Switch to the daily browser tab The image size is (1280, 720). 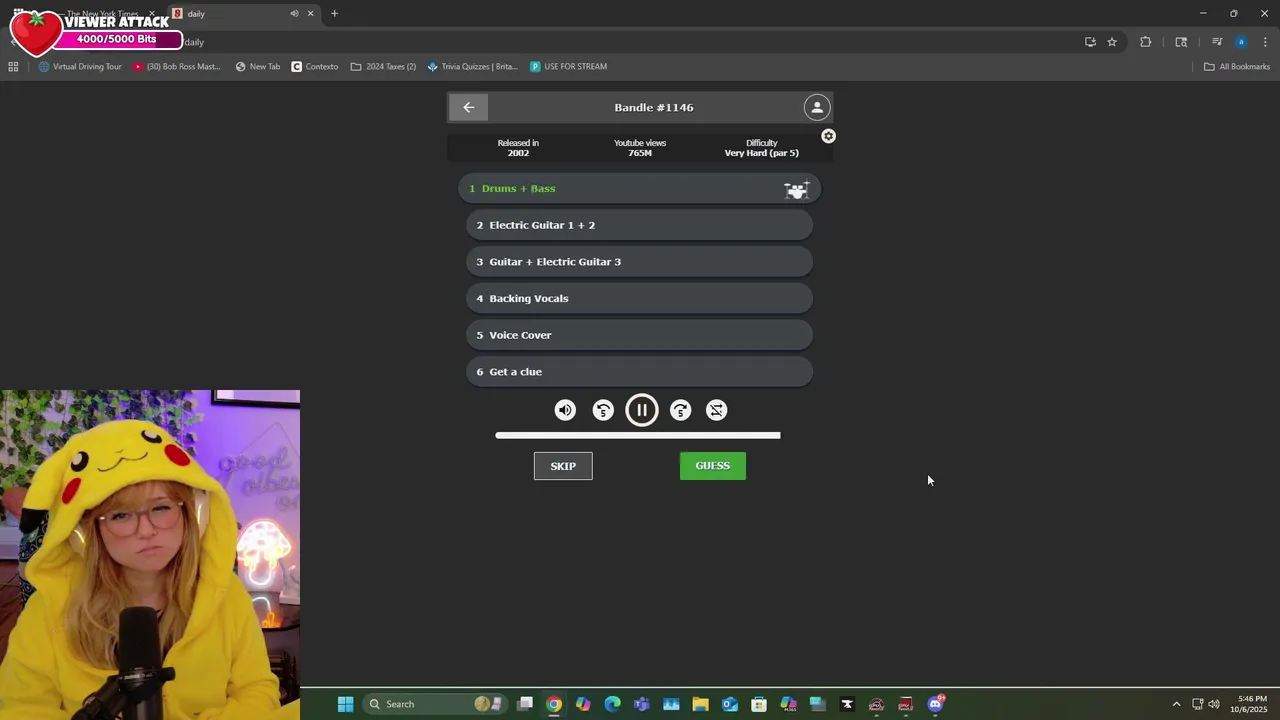(x=240, y=14)
